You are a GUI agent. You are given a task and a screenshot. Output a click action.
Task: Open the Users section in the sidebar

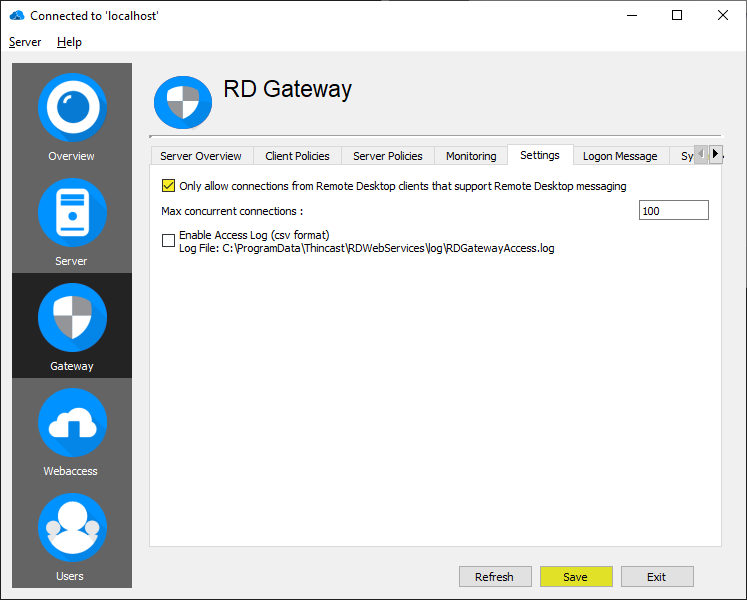[x=72, y=536]
